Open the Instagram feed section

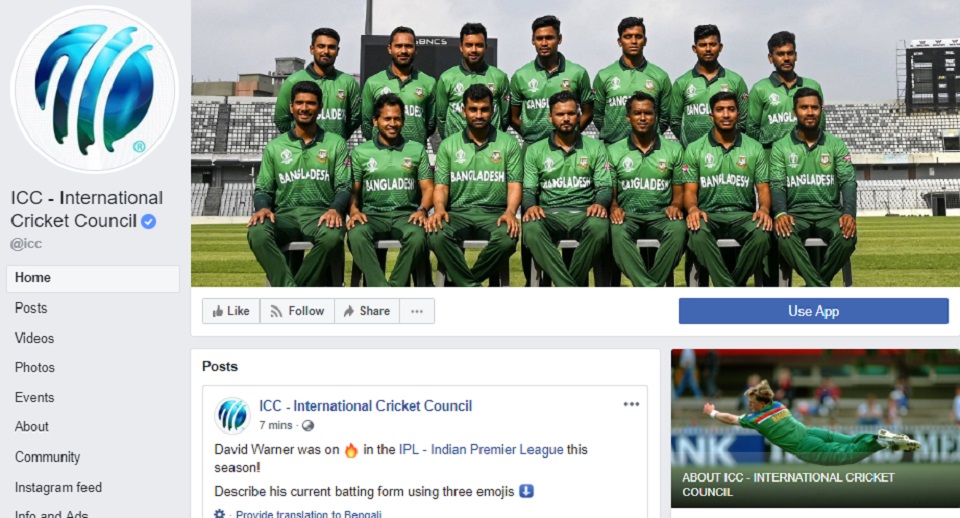click(x=58, y=487)
